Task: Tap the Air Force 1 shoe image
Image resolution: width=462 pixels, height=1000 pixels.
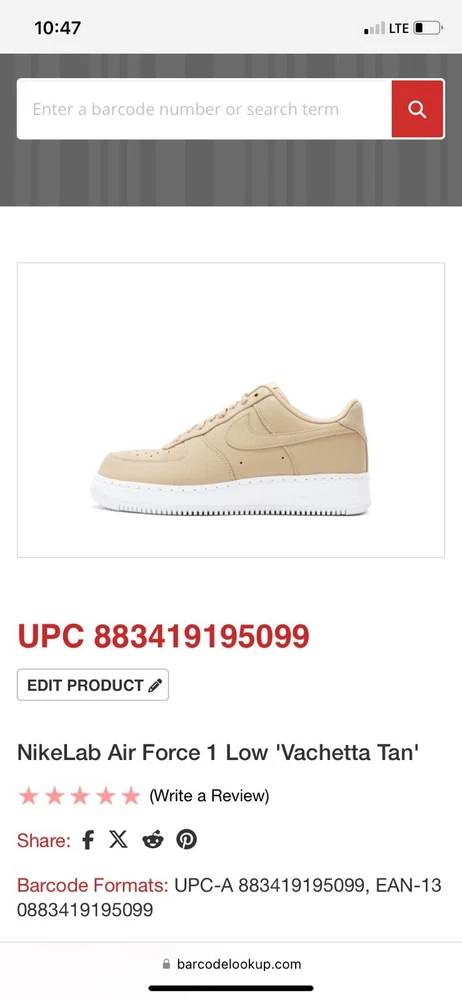Action: tap(231, 449)
